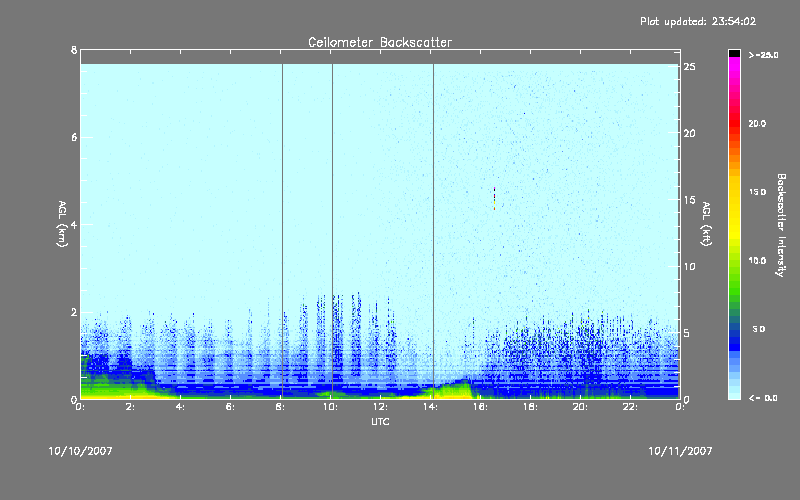Click the 'Backscatter Intensity' colorbar label
This screenshot has height=500, width=800.
coord(781,225)
